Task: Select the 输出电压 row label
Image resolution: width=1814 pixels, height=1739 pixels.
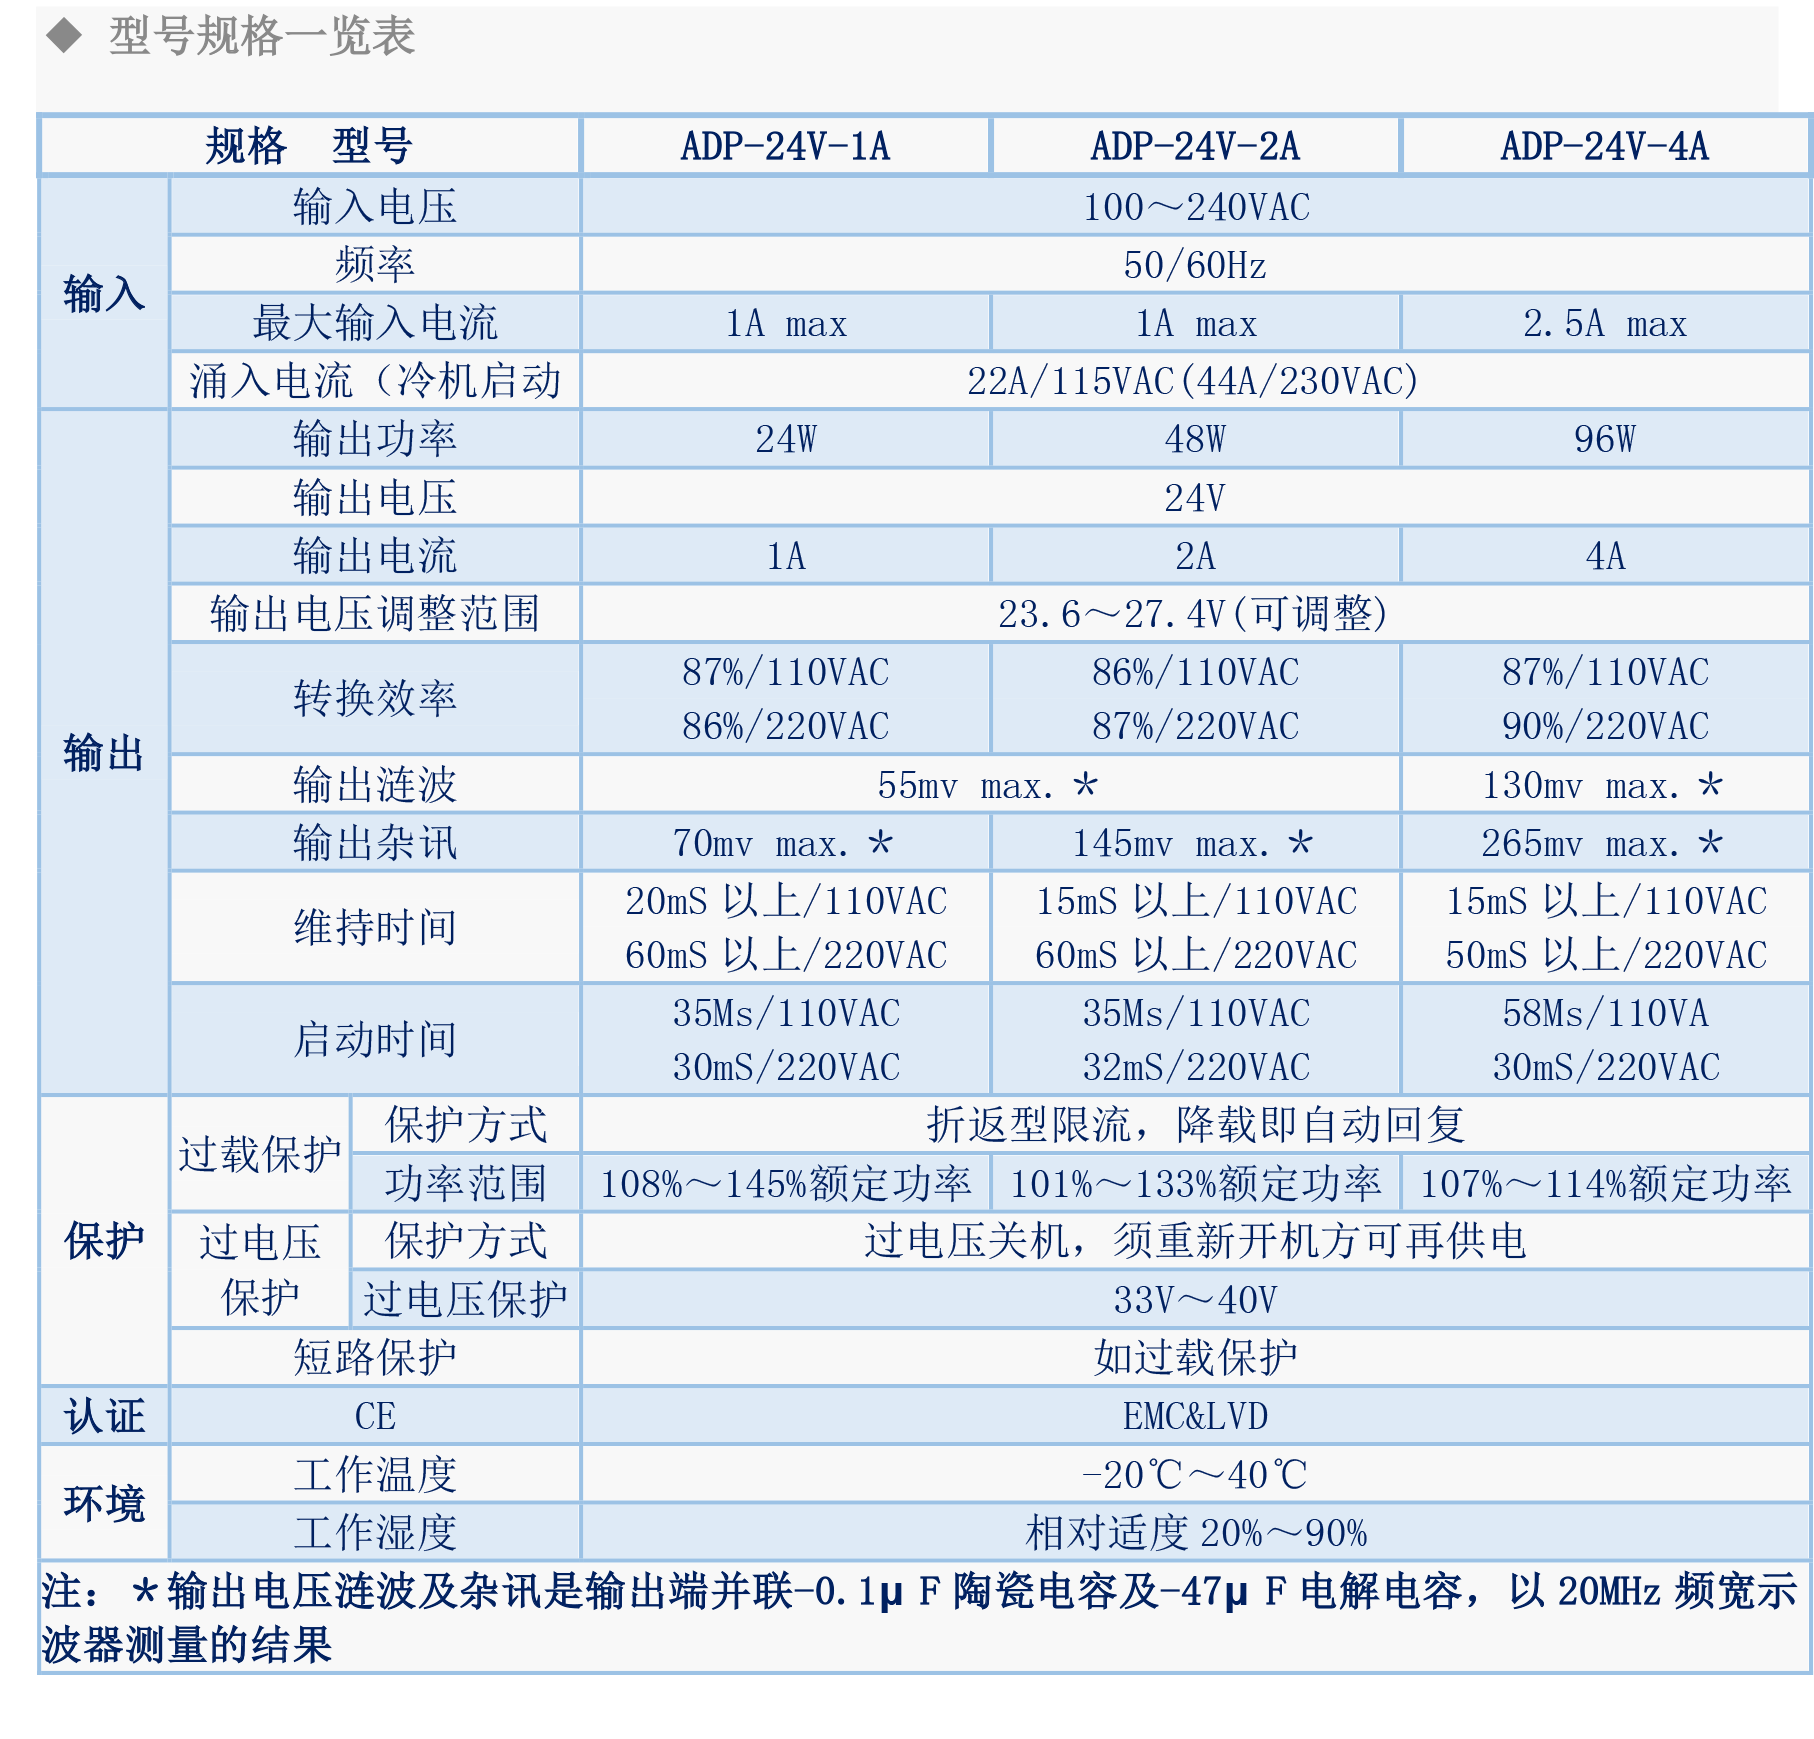Action: point(375,497)
